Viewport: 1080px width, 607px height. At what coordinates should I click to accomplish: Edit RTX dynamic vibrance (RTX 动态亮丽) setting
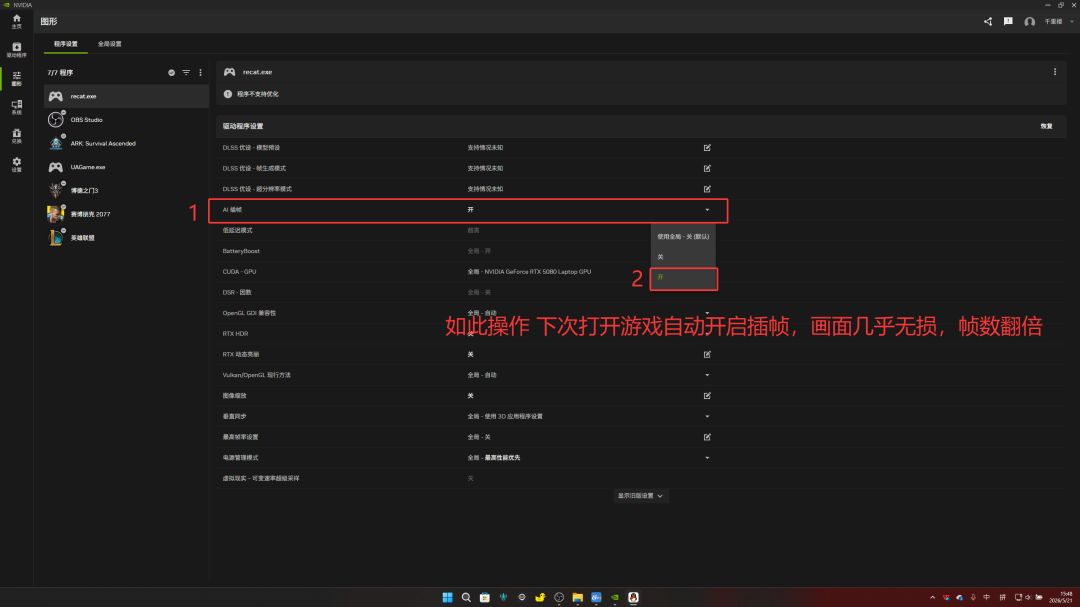(x=707, y=354)
